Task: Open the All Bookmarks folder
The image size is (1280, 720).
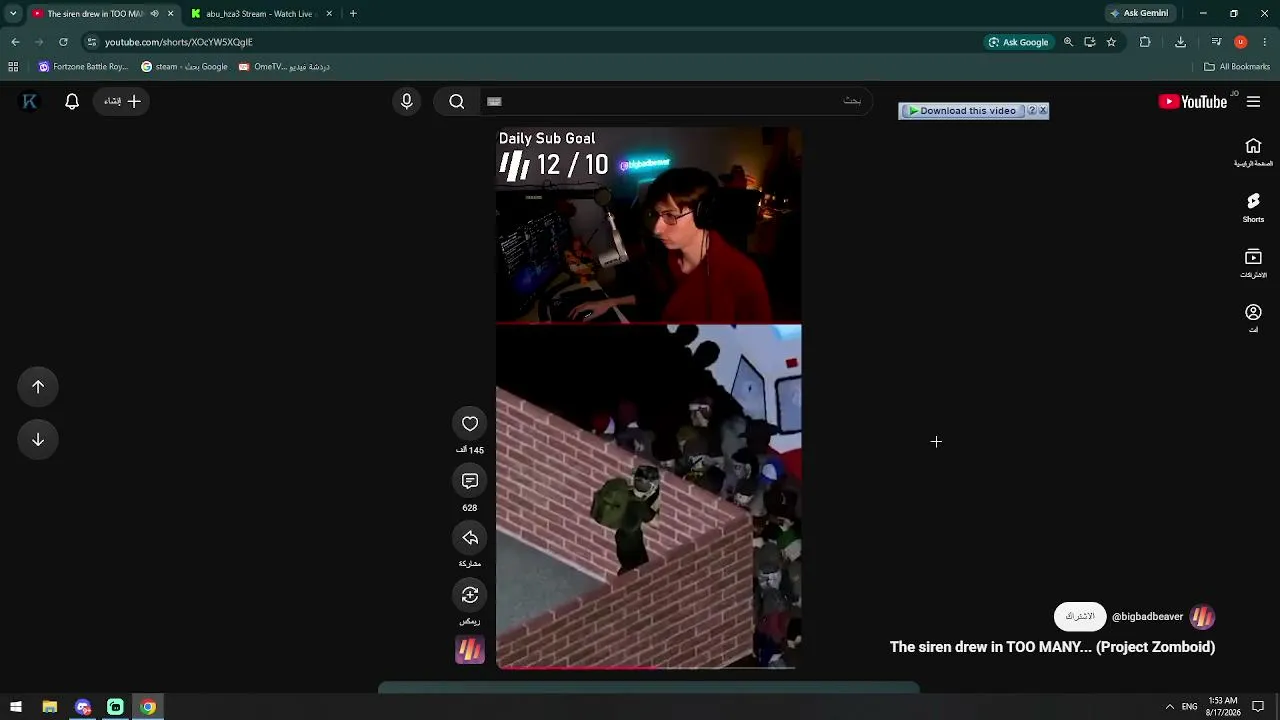Action: tap(1237, 67)
